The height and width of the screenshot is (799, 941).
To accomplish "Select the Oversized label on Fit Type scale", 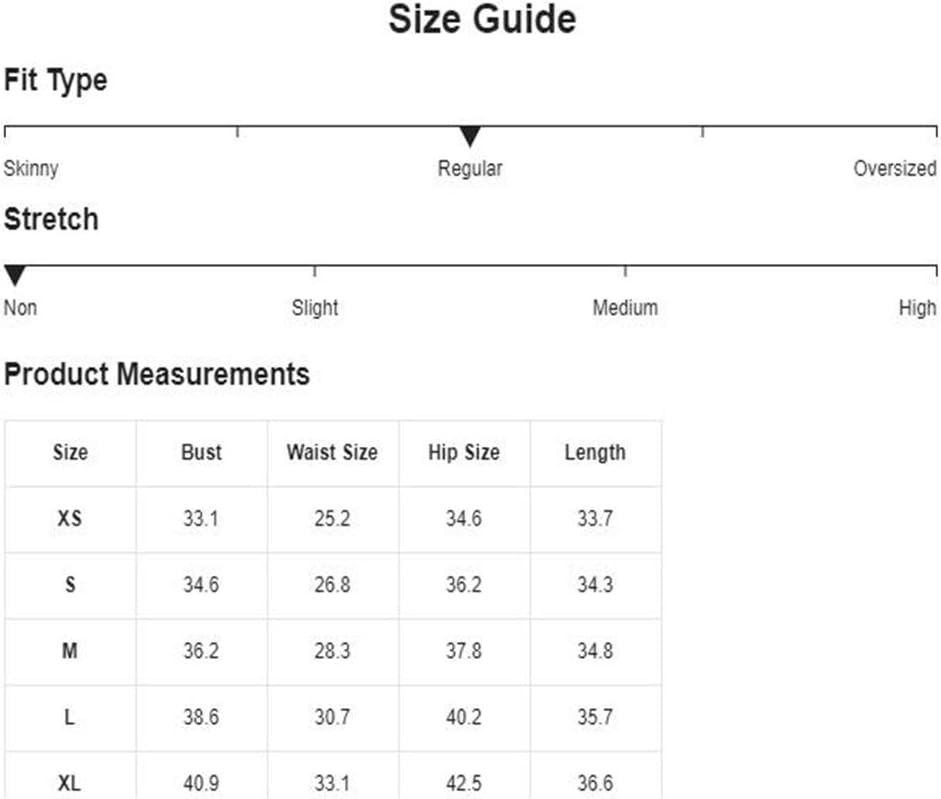I will [x=895, y=168].
